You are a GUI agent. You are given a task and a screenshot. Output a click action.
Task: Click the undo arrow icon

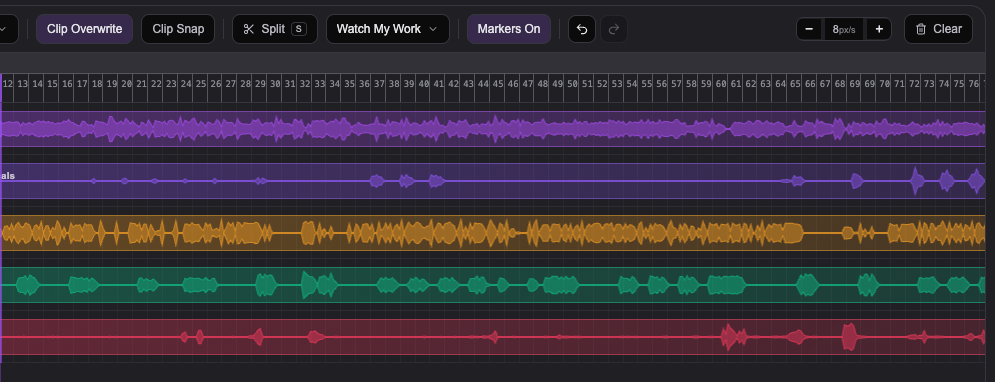582,29
